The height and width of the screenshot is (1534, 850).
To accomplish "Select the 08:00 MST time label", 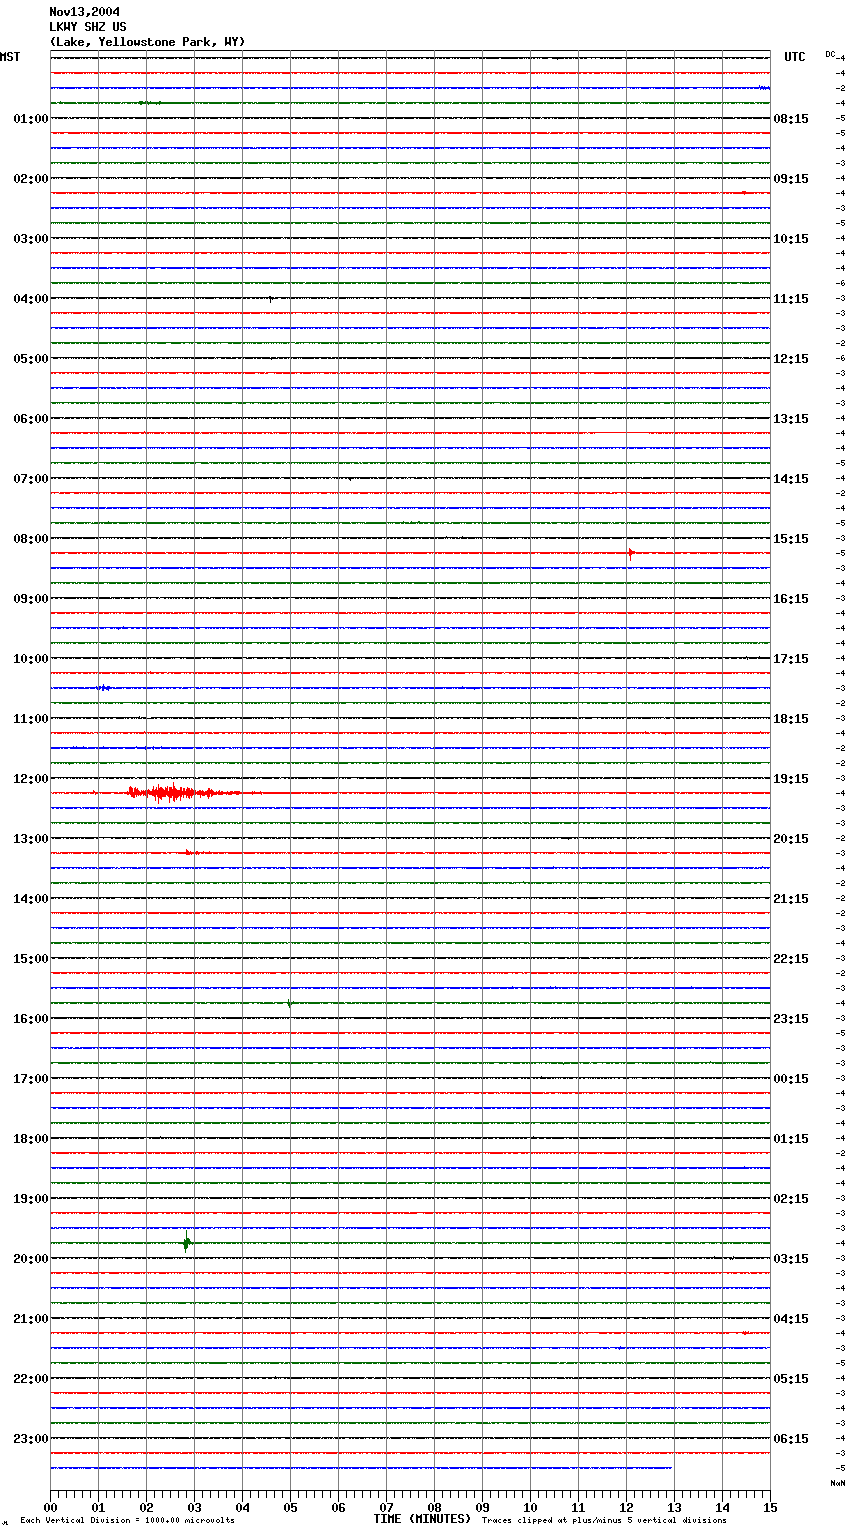I will tap(30, 539).
